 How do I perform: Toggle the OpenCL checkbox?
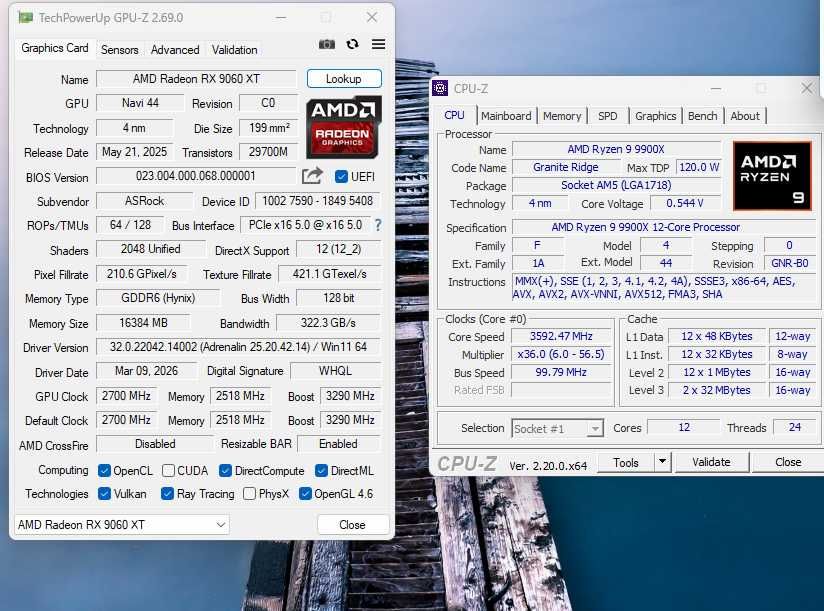pyautogui.click(x=104, y=471)
